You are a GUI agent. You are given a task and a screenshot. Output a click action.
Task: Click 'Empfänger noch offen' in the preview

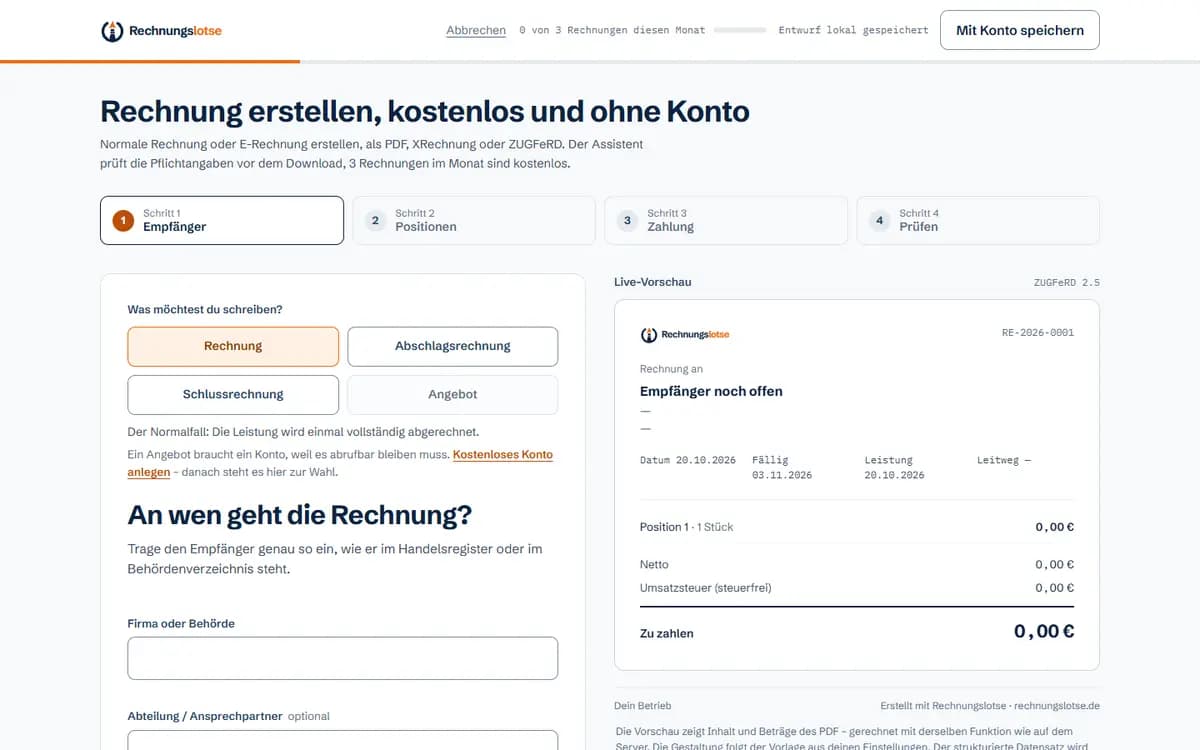[711, 391]
